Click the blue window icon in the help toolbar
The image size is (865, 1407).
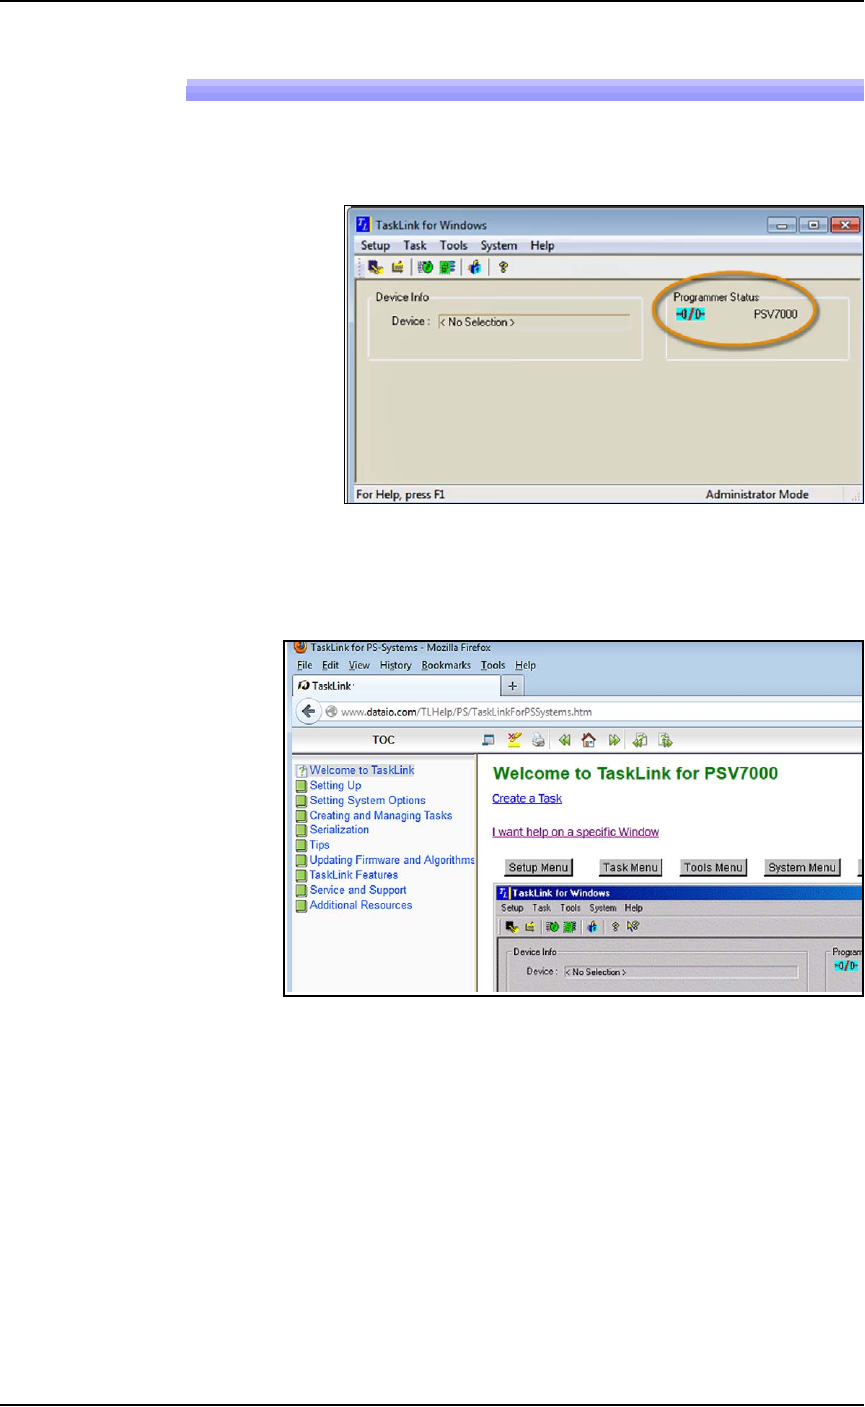(x=489, y=741)
